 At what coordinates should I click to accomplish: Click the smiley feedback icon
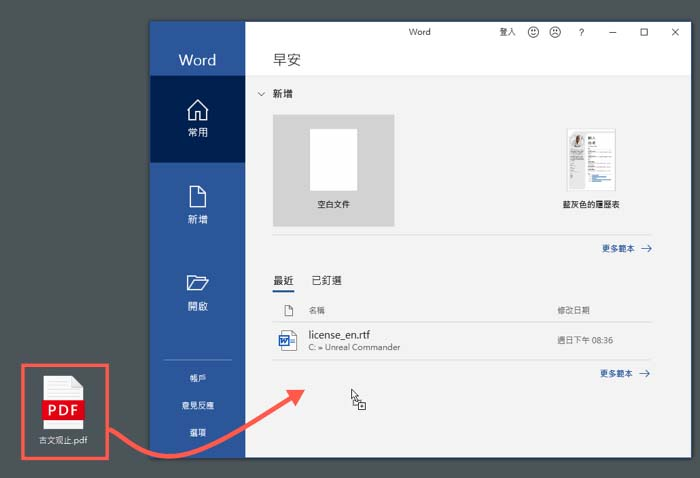(x=533, y=32)
